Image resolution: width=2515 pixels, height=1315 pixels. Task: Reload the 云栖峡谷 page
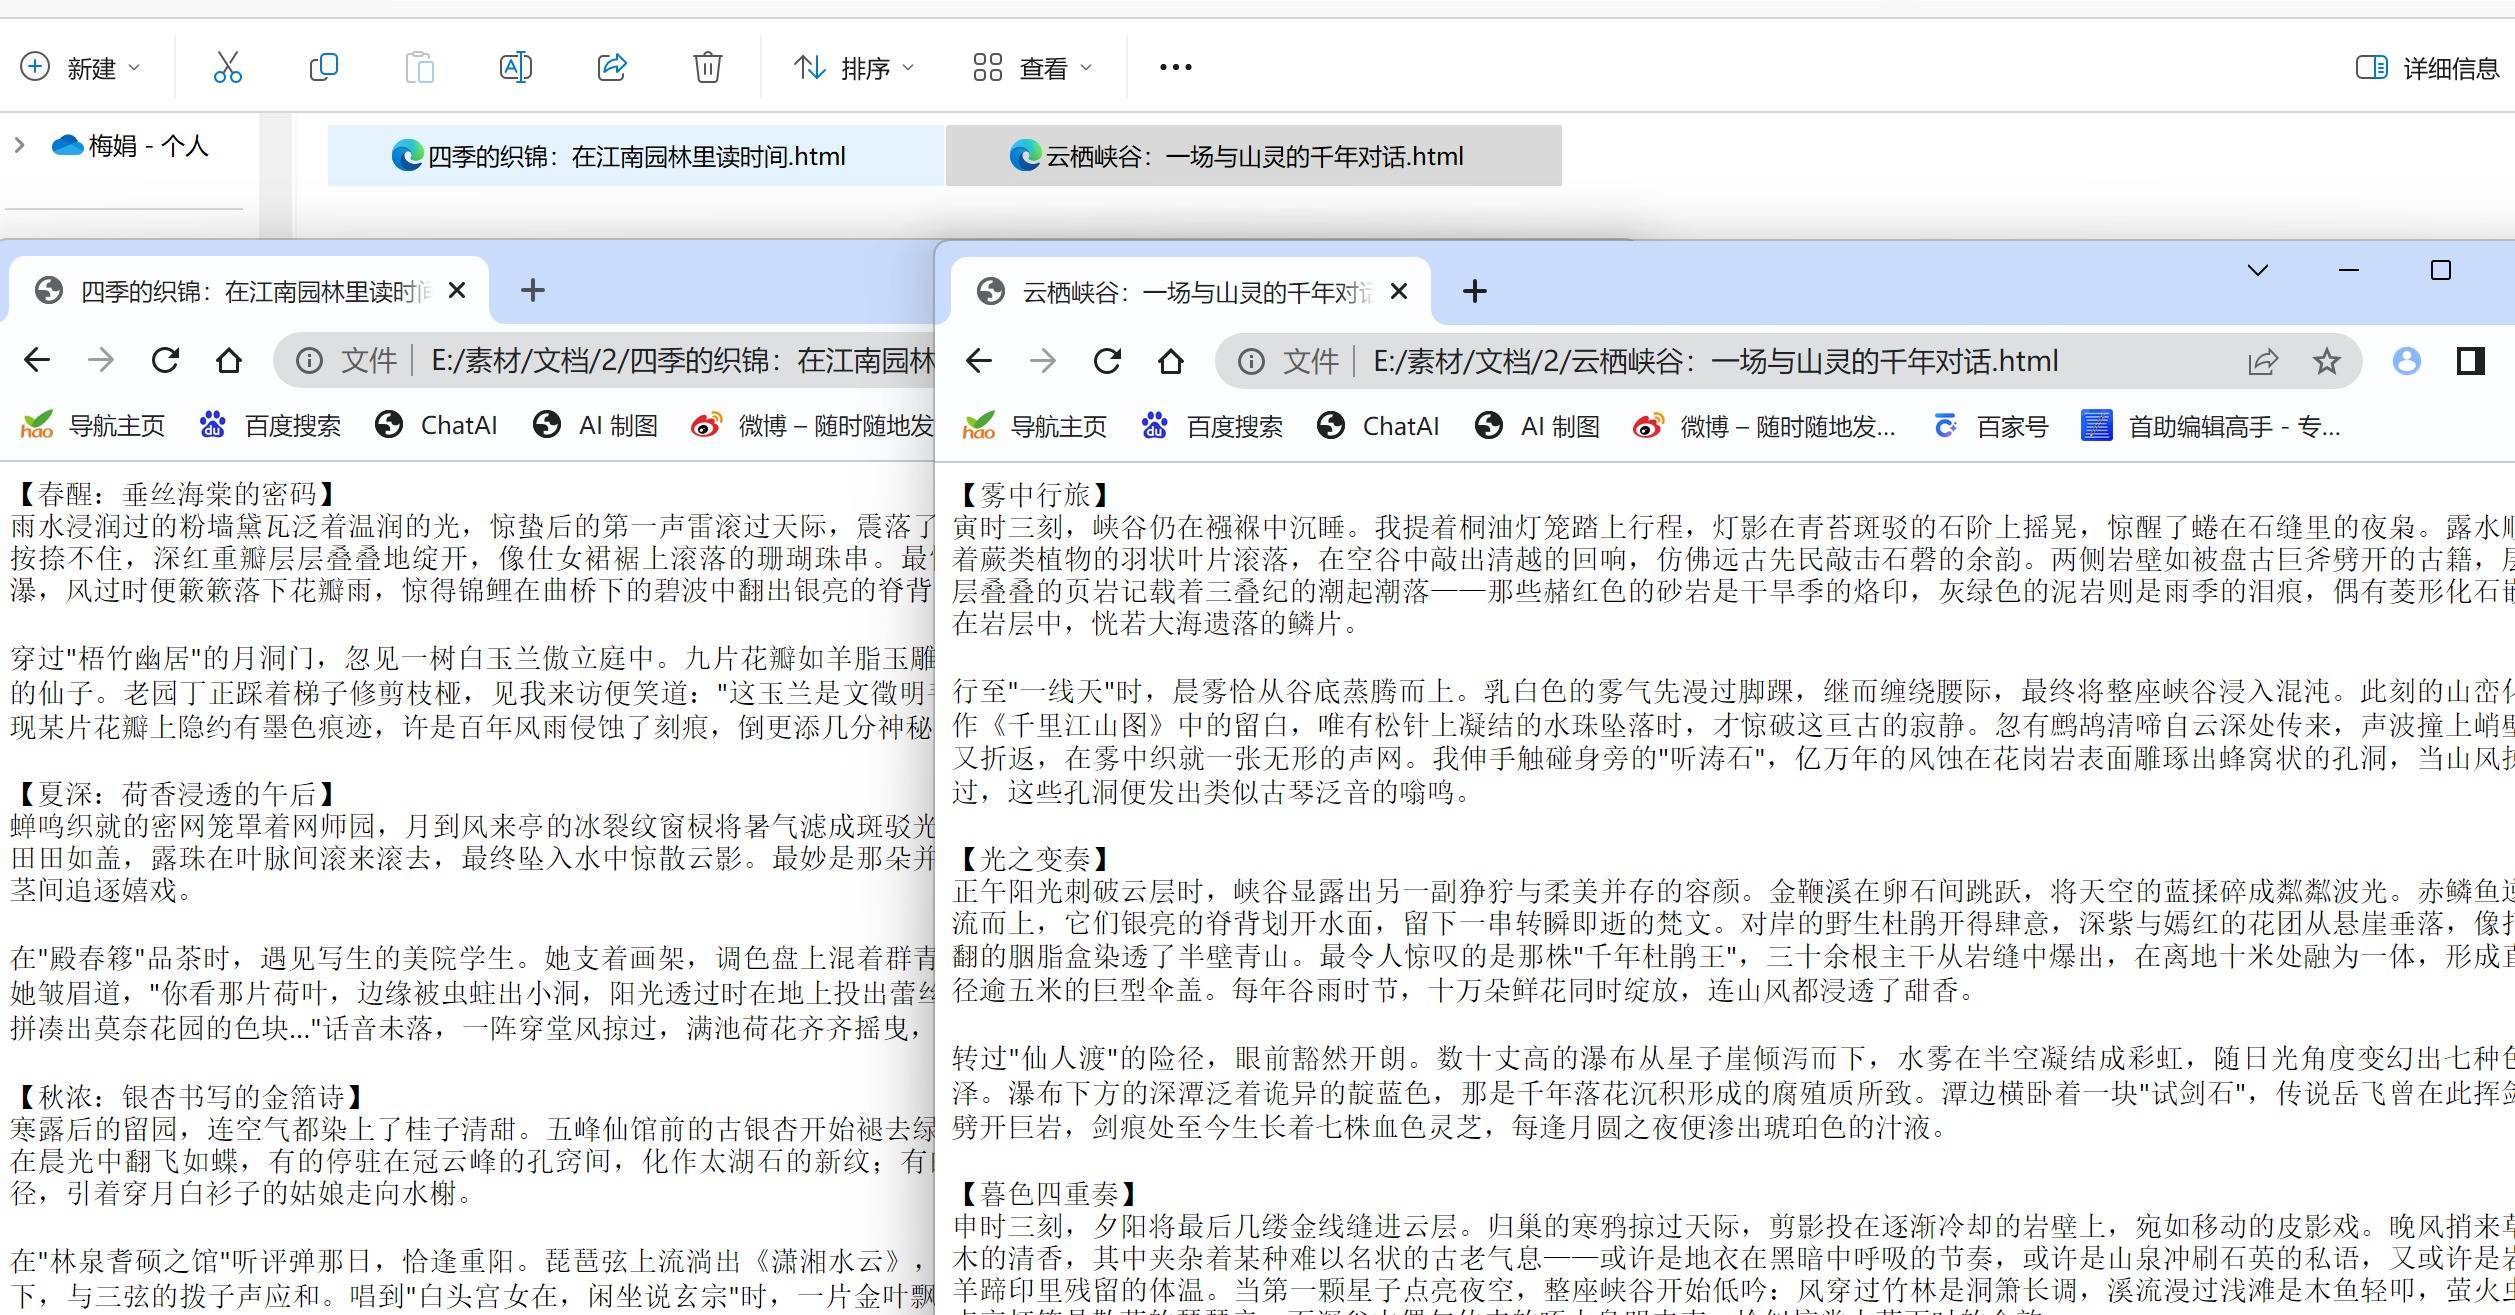coord(1106,361)
